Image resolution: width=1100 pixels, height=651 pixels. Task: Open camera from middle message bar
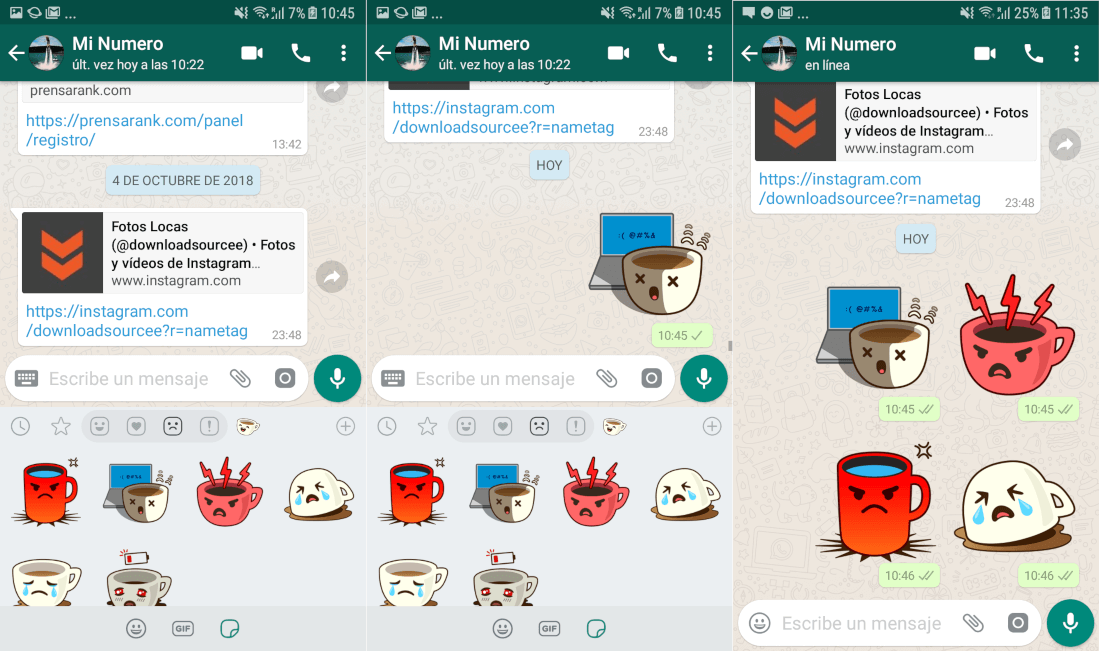click(651, 379)
